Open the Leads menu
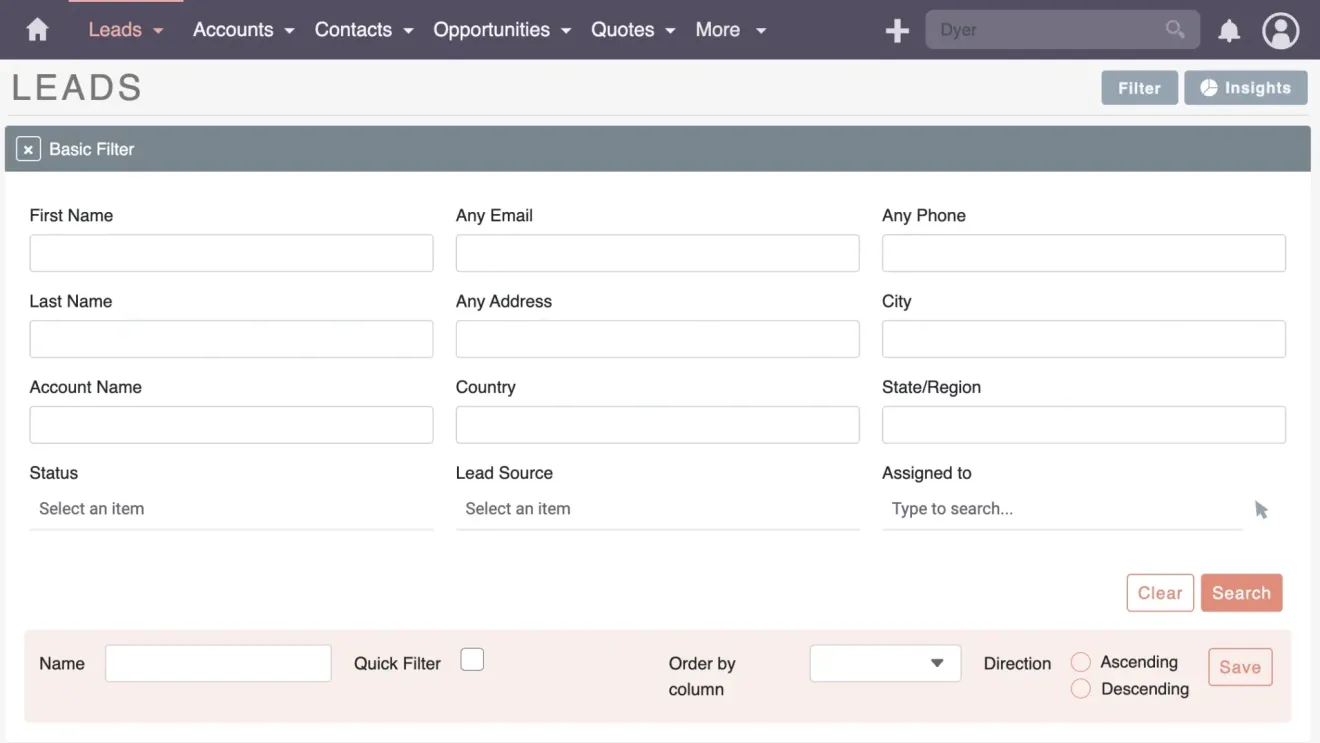The width and height of the screenshot is (1320, 743). 115,29
